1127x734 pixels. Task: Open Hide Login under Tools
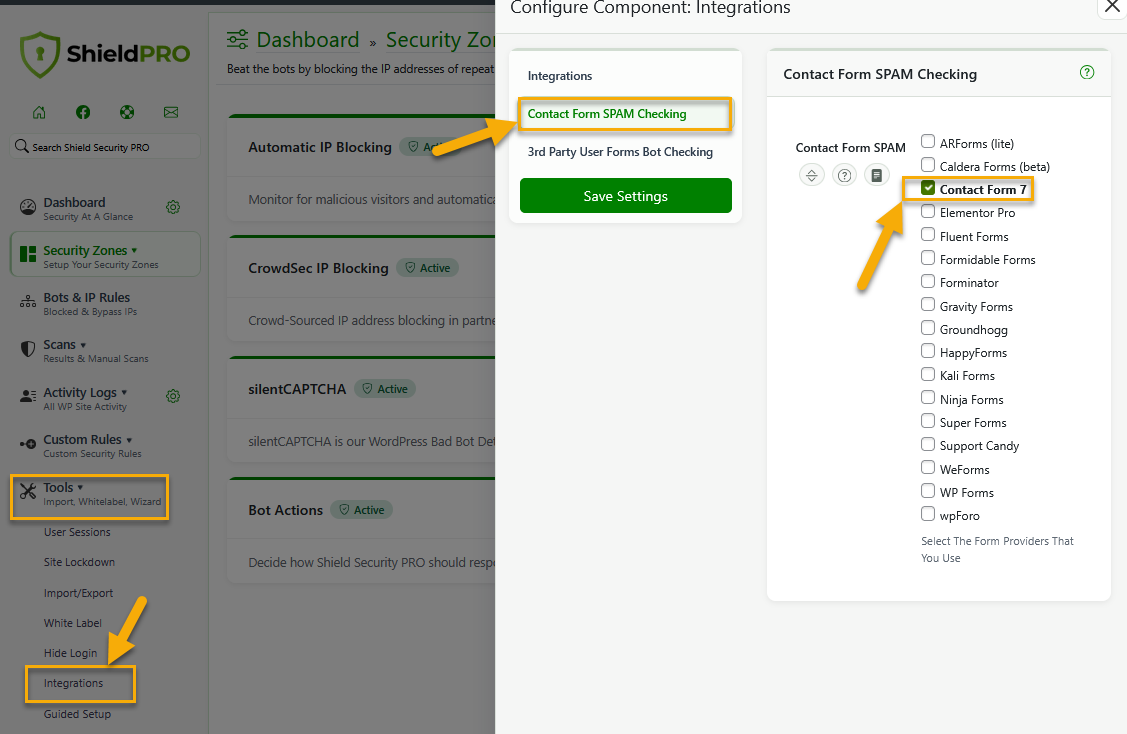[70, 653]
